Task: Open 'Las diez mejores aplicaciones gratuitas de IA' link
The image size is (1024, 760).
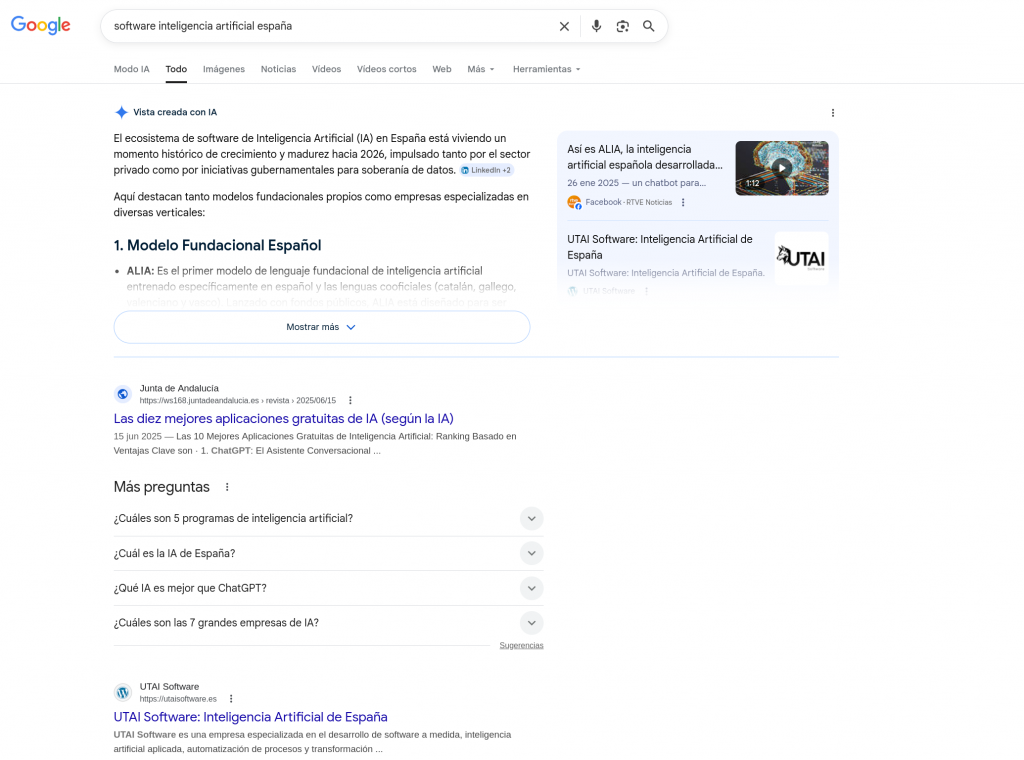Action: click(x=283, y=419)
